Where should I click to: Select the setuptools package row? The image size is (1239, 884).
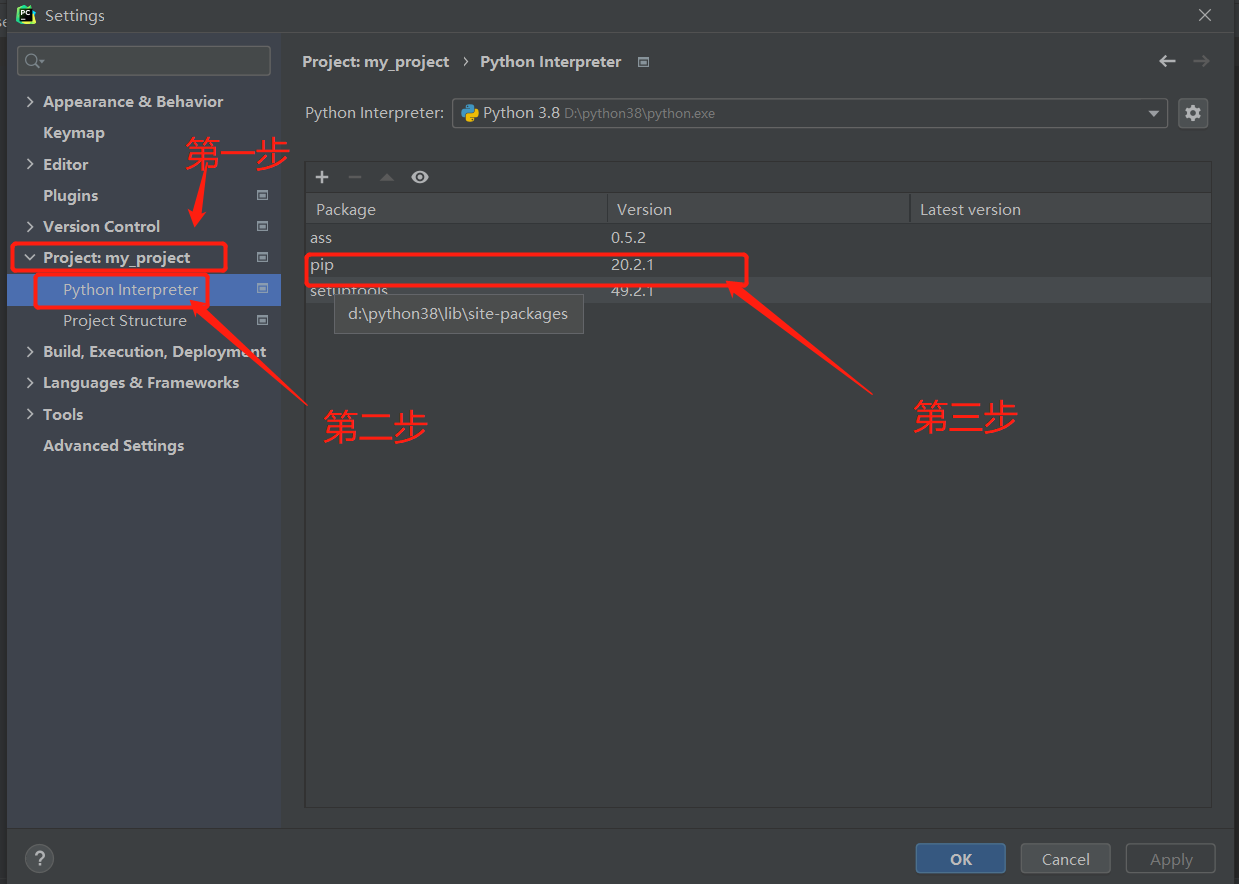pyautogui.click(x=758, y=290)
